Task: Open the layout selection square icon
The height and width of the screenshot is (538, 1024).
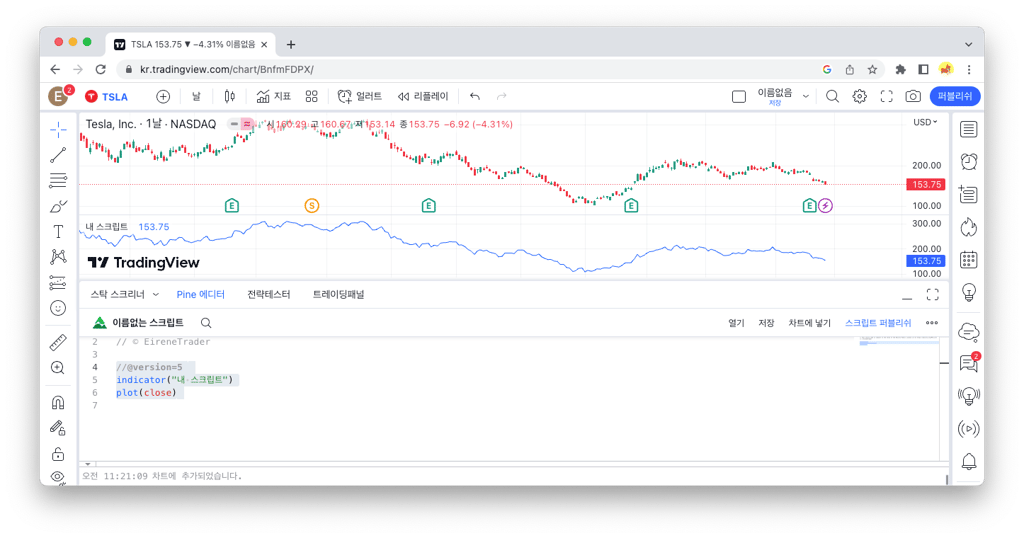Action: pyautogui.click(x=739, y=97)
